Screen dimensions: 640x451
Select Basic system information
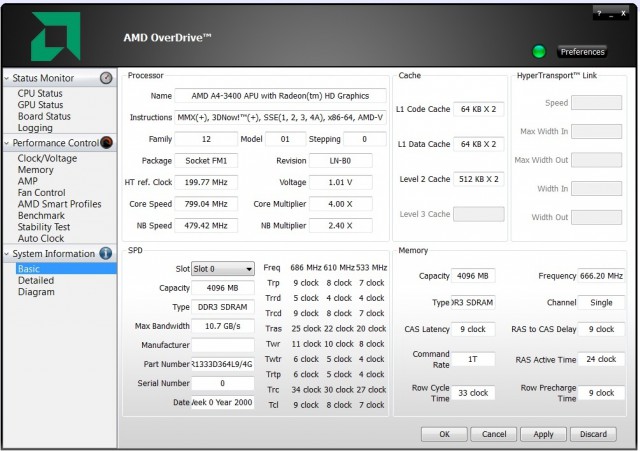(x=66, y=269)
